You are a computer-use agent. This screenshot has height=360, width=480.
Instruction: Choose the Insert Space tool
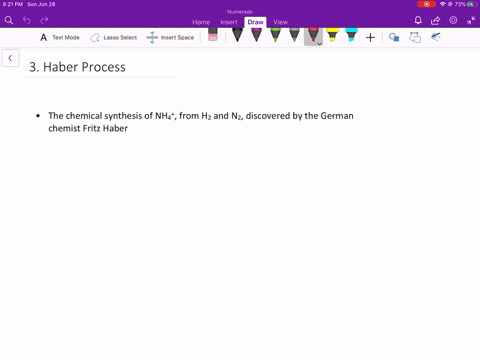[x=170, y=37]
